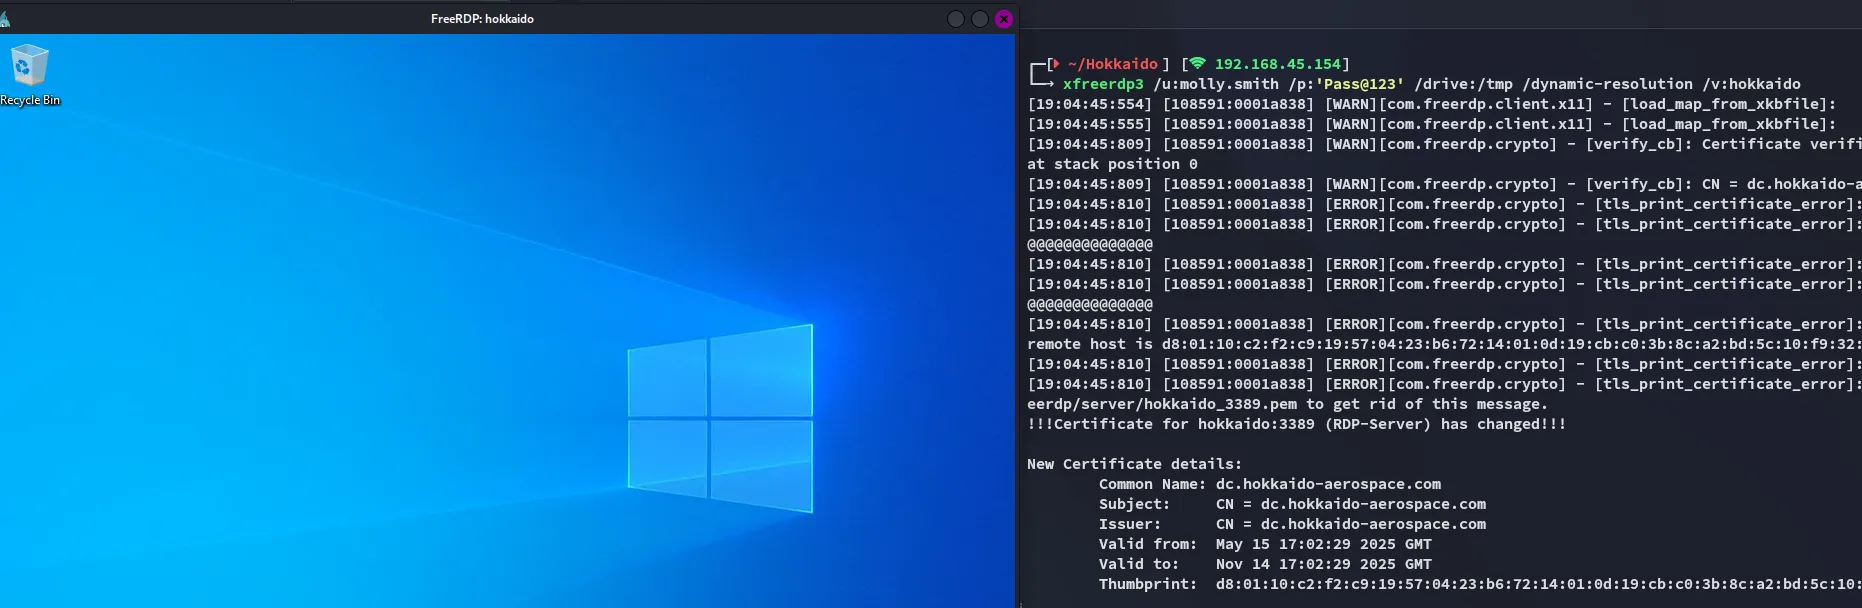The width and height of the screenshot is (1862, 608).
Task: Click the Valid from date May 15
Action: [x=1324, y=544]
